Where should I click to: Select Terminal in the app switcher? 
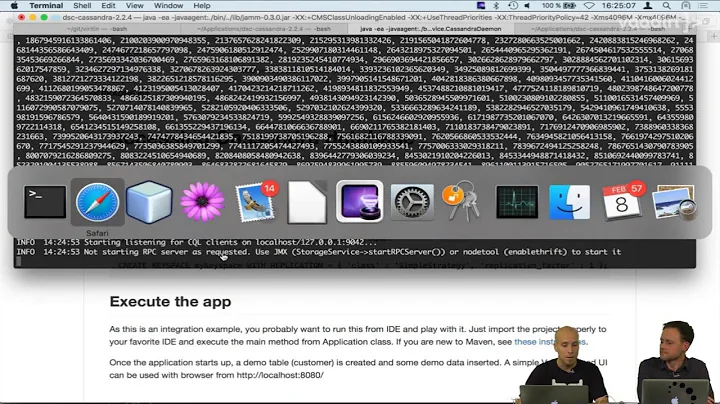pyautogui.click(x=45, y=202)
